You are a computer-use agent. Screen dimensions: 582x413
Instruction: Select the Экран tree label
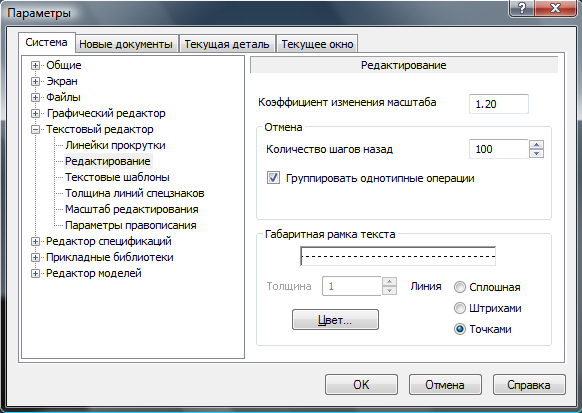[62, 81]
